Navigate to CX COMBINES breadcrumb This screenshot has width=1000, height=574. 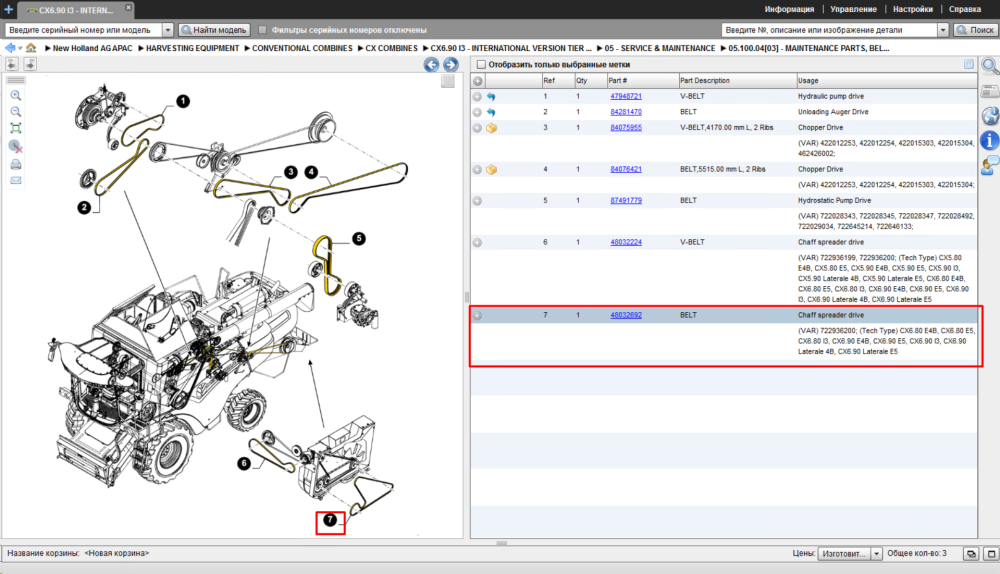coord(391,48)
